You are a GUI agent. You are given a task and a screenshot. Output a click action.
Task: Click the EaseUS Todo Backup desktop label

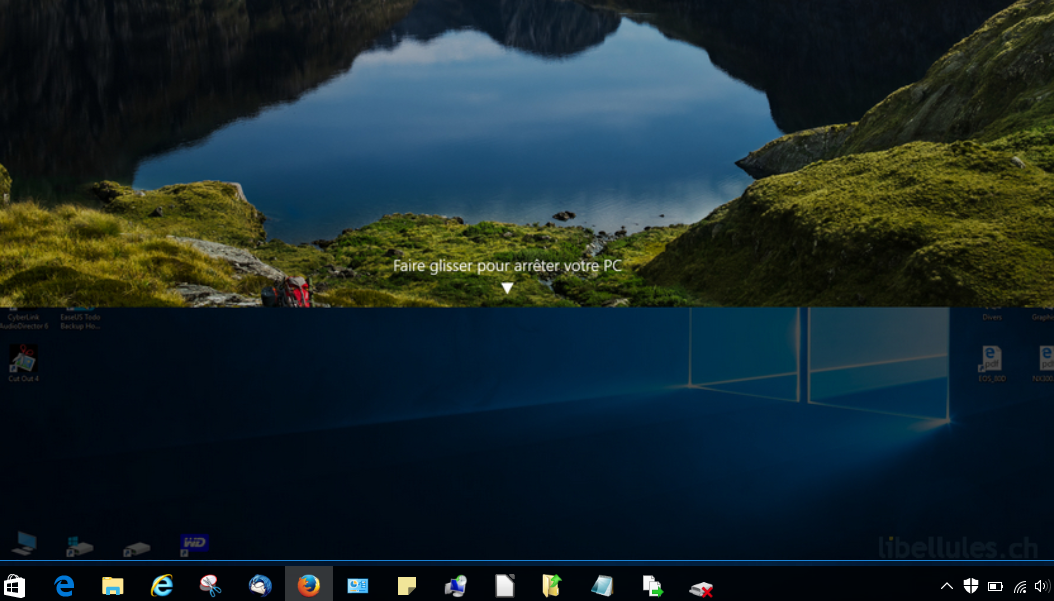[x=80, y=321]
